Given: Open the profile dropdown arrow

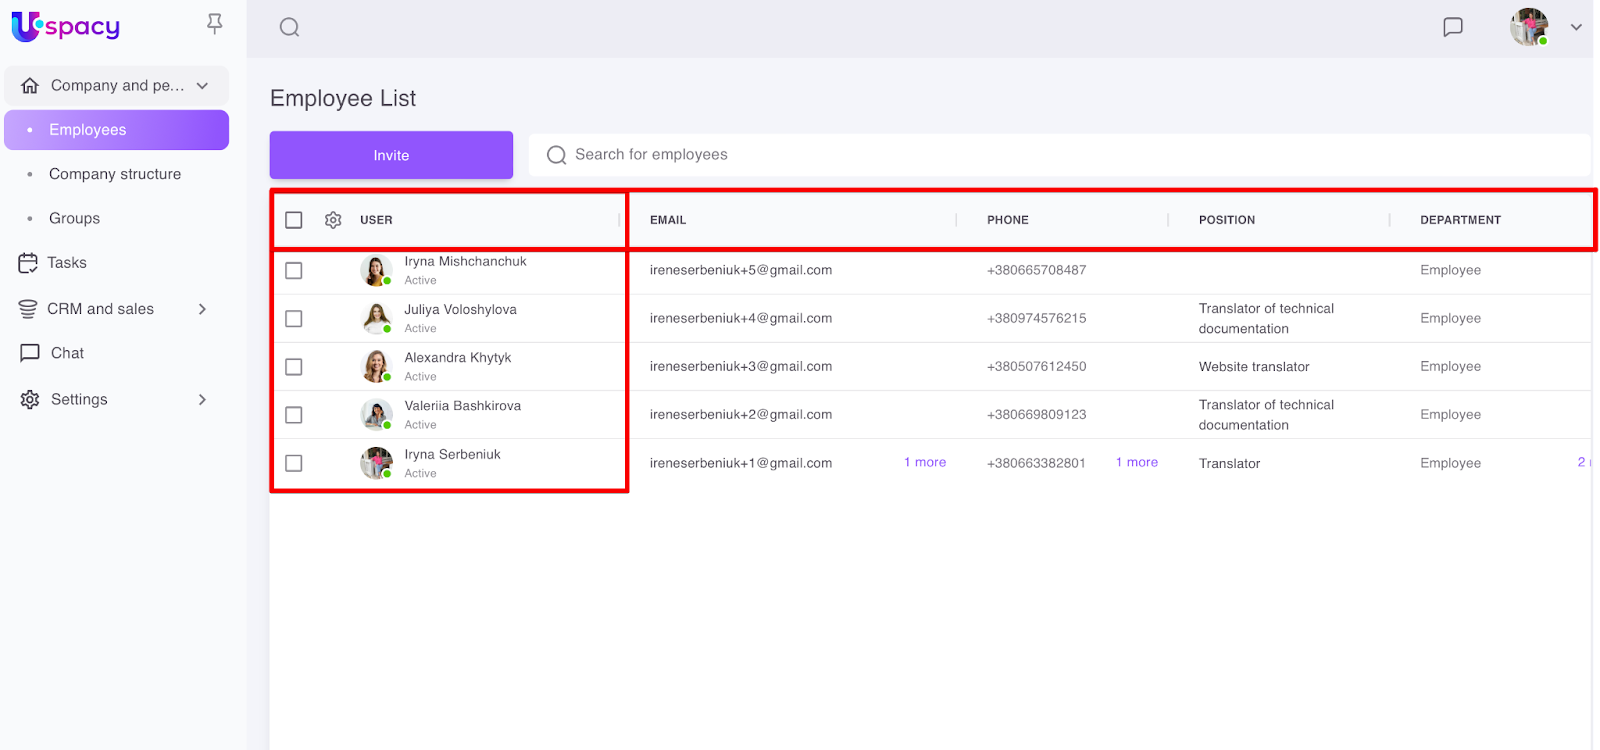Looking at the screenshot, I should (x=1576, y=27).
